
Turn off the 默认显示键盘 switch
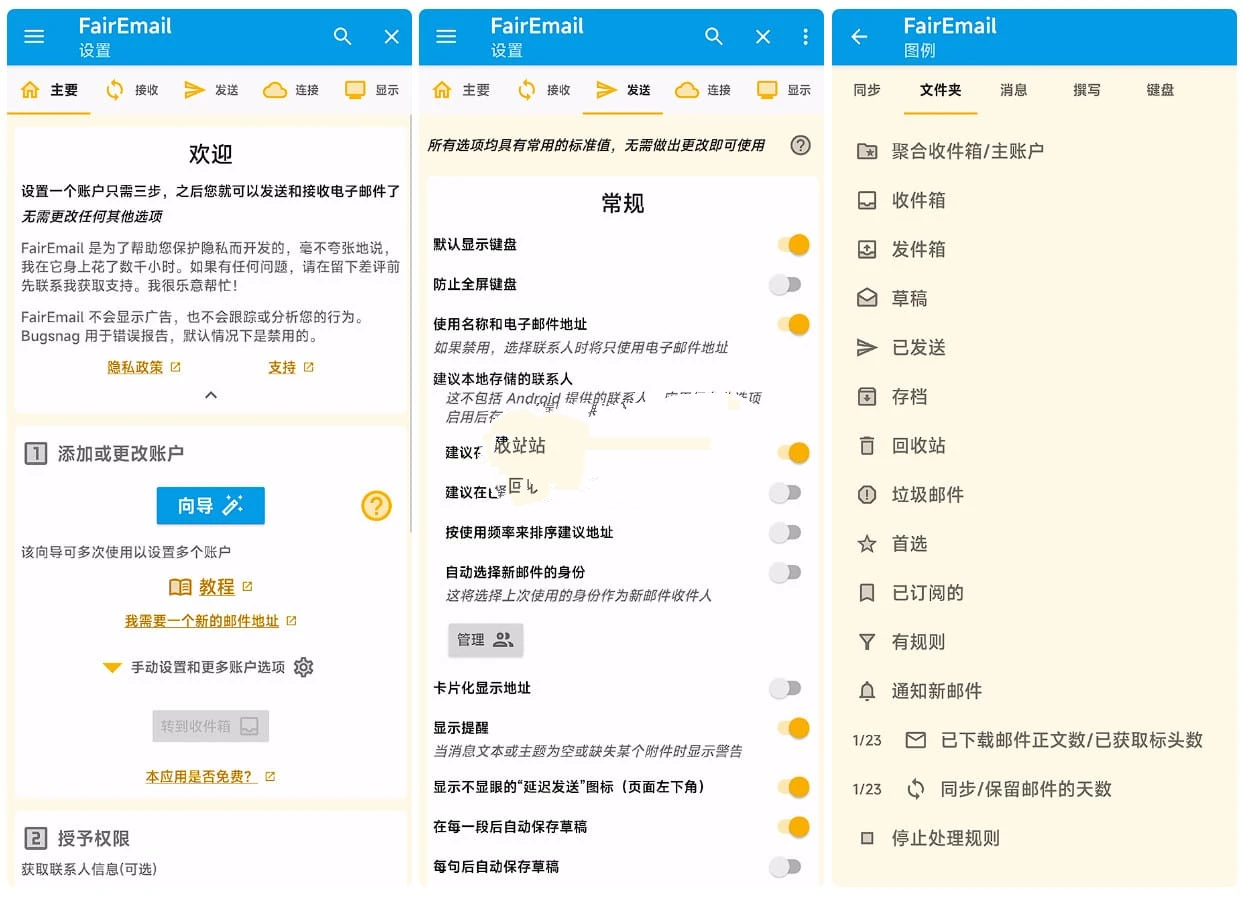click(x=792, y=245)
